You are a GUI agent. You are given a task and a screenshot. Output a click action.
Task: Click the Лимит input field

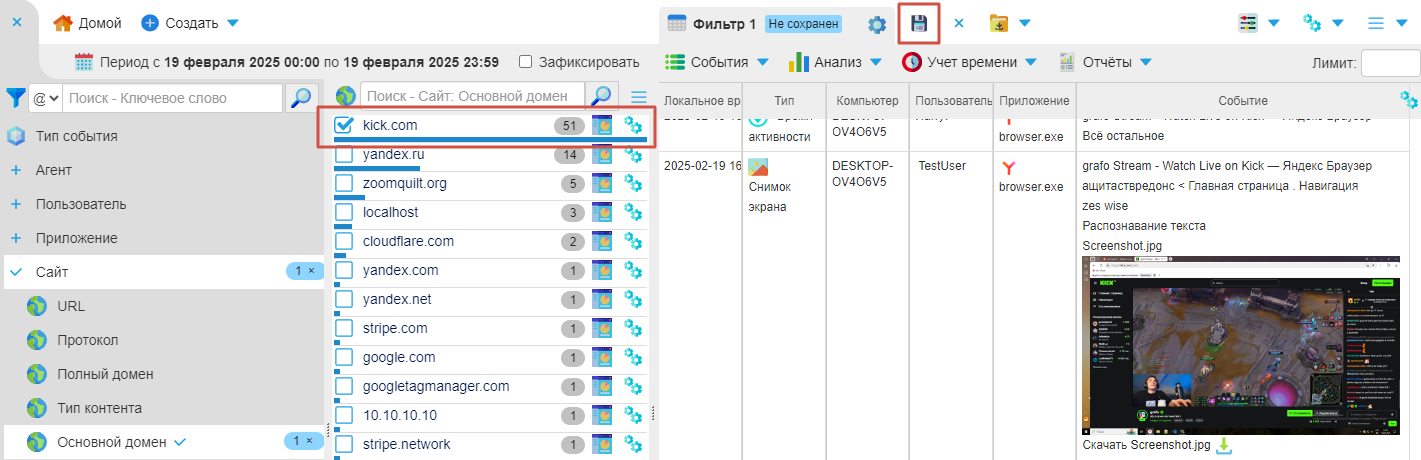(1390, 63)
